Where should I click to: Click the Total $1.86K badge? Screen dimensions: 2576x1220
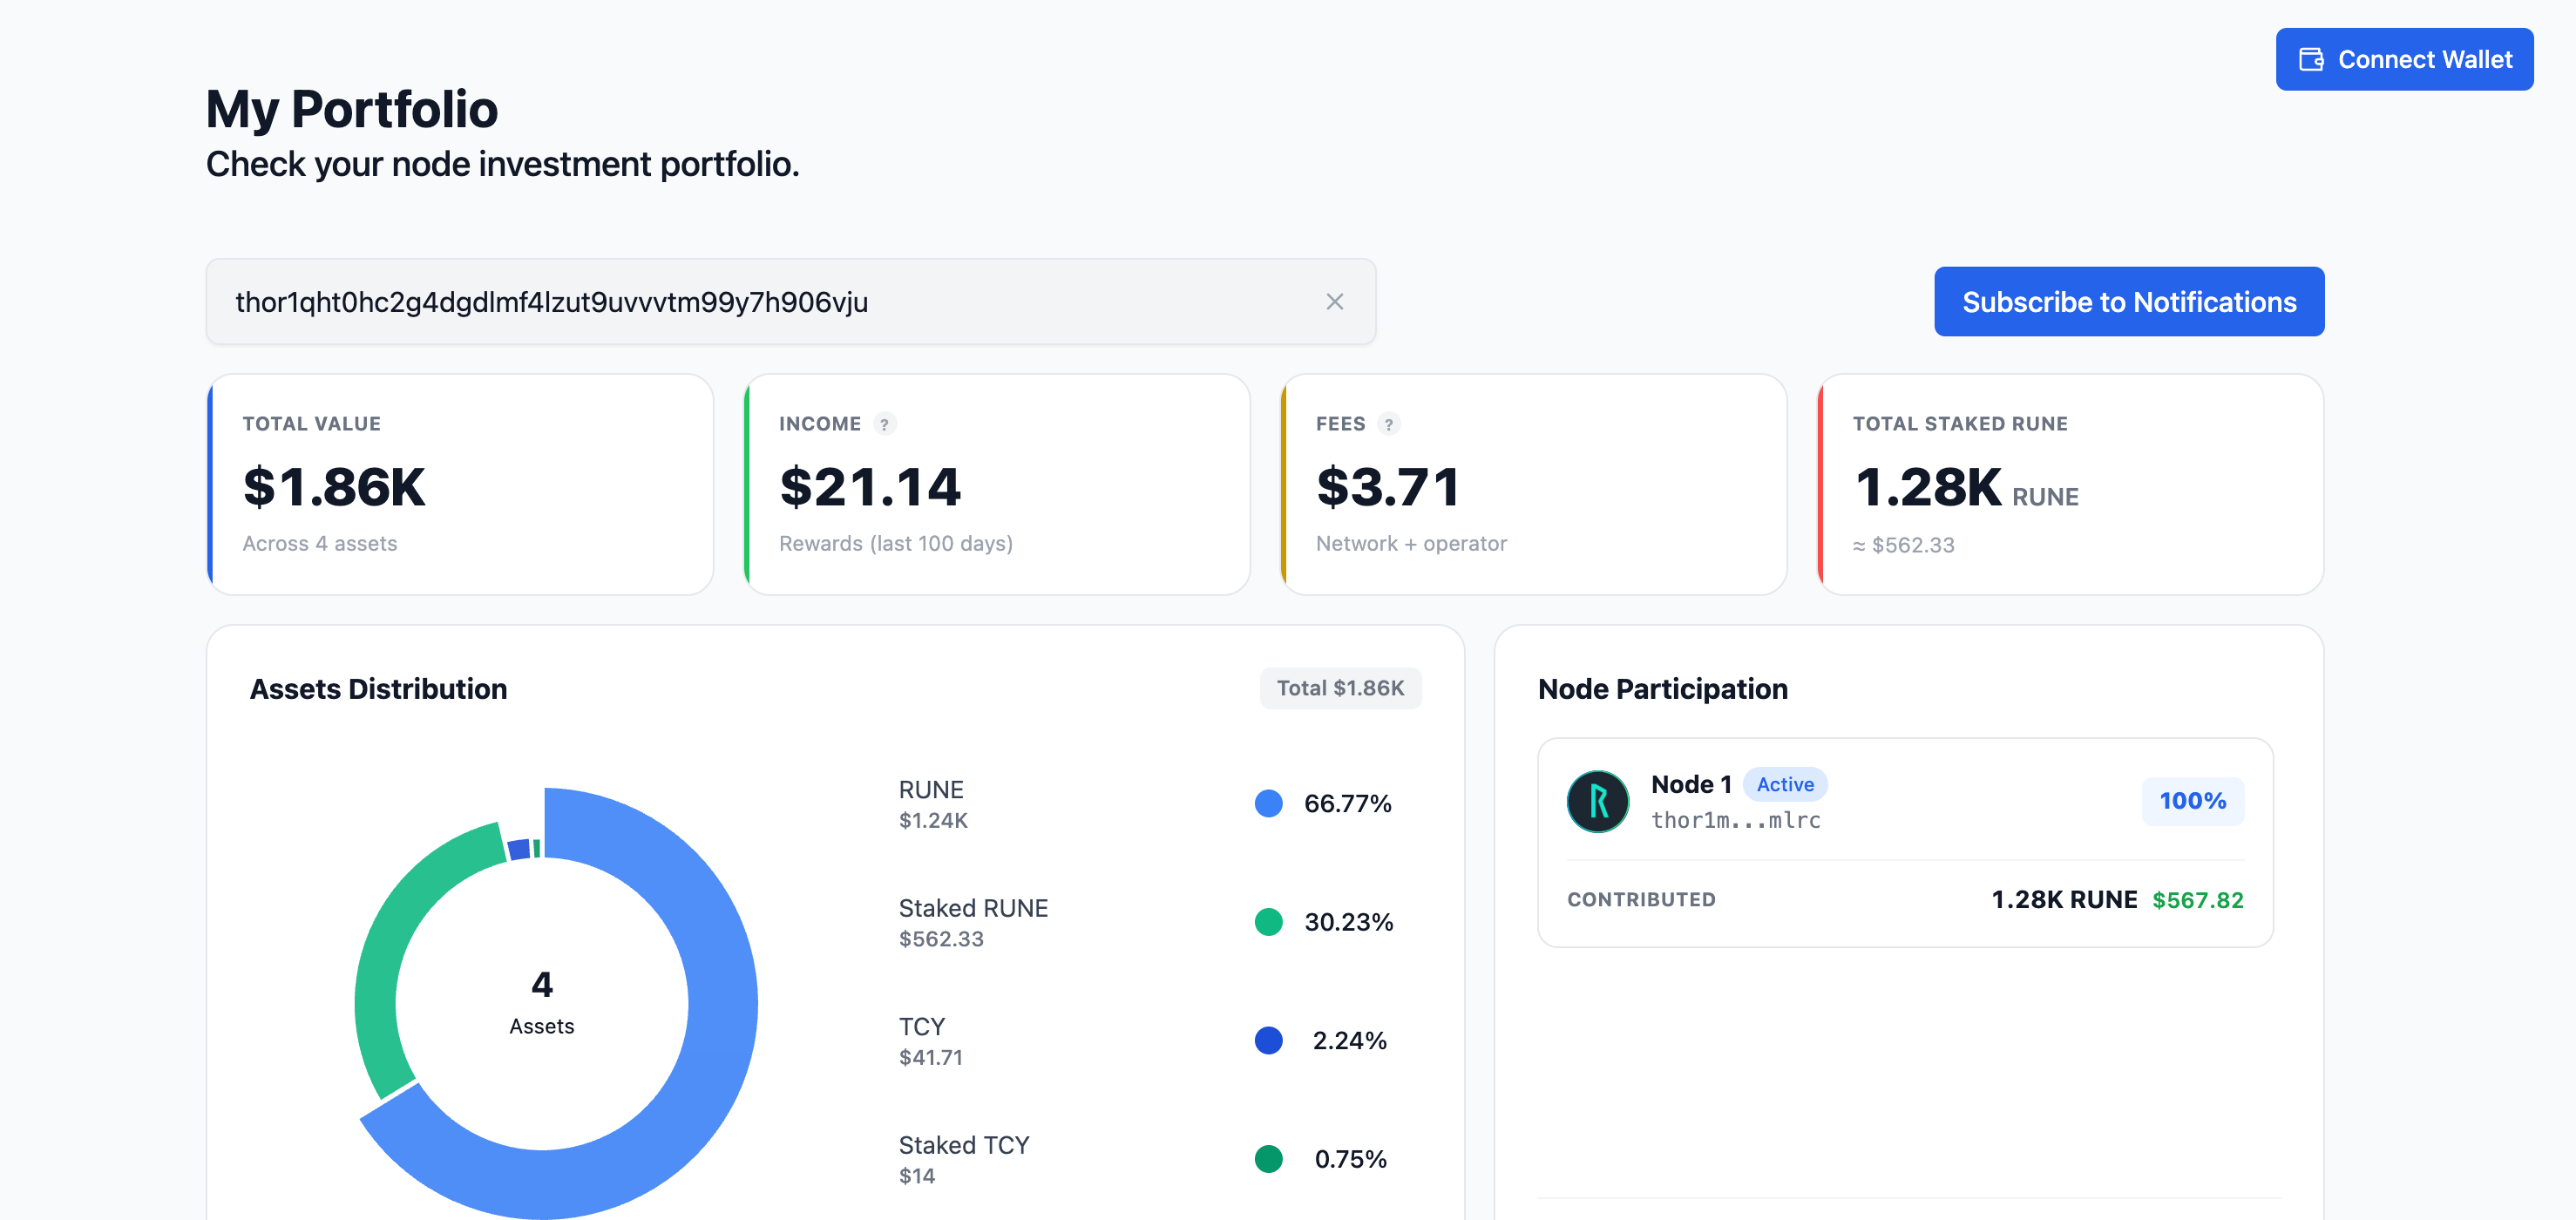click(x=1340, y=689)
